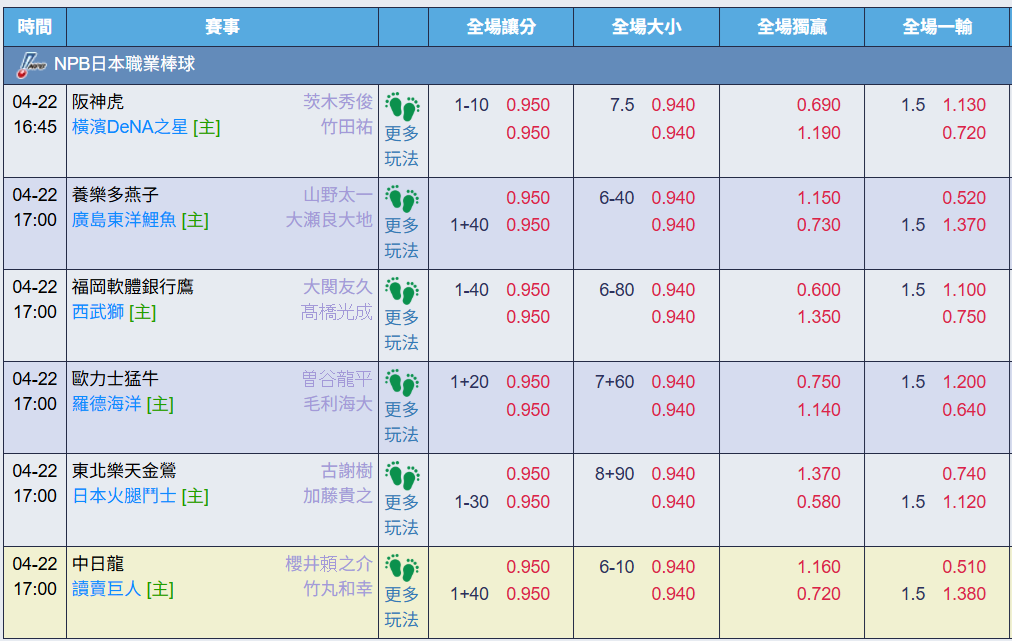Choose 日本火腿鬥士 handicap 1-30 odds 0.950
This screenshot has height=641, width=1012.
point(527,502)
